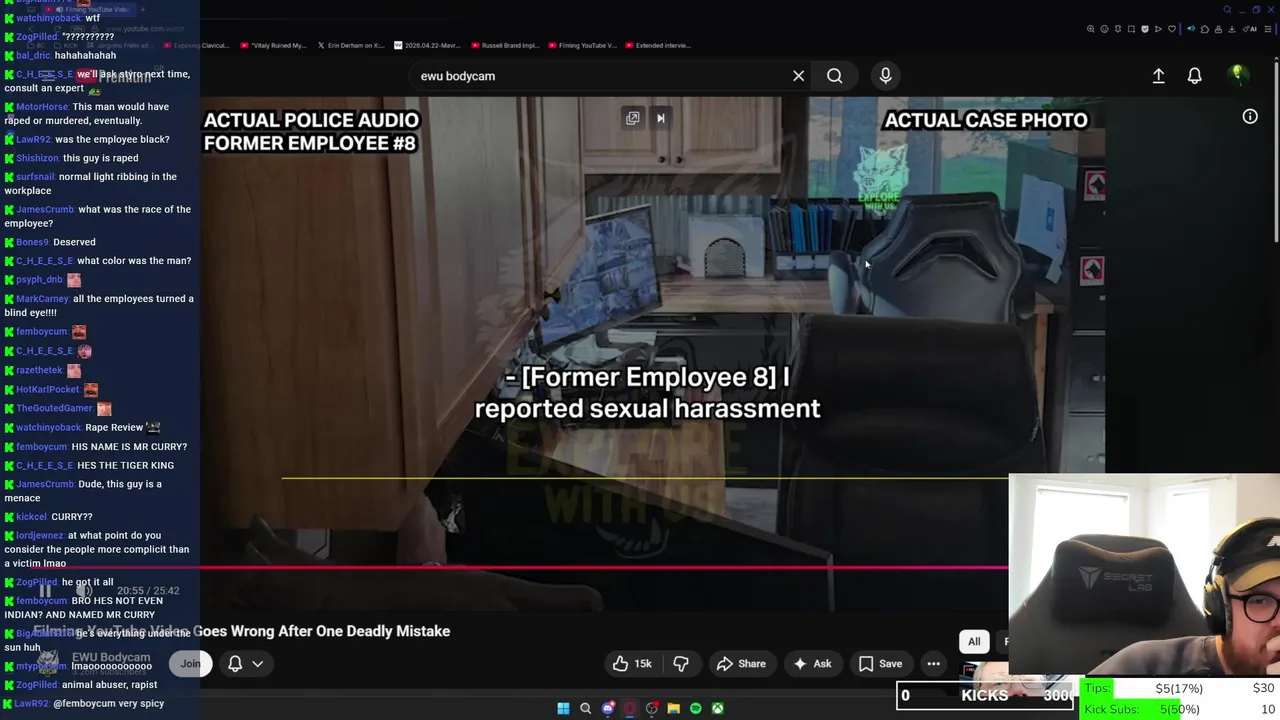
Task: Open Windows taskbar search
Action: coord(585,708)
